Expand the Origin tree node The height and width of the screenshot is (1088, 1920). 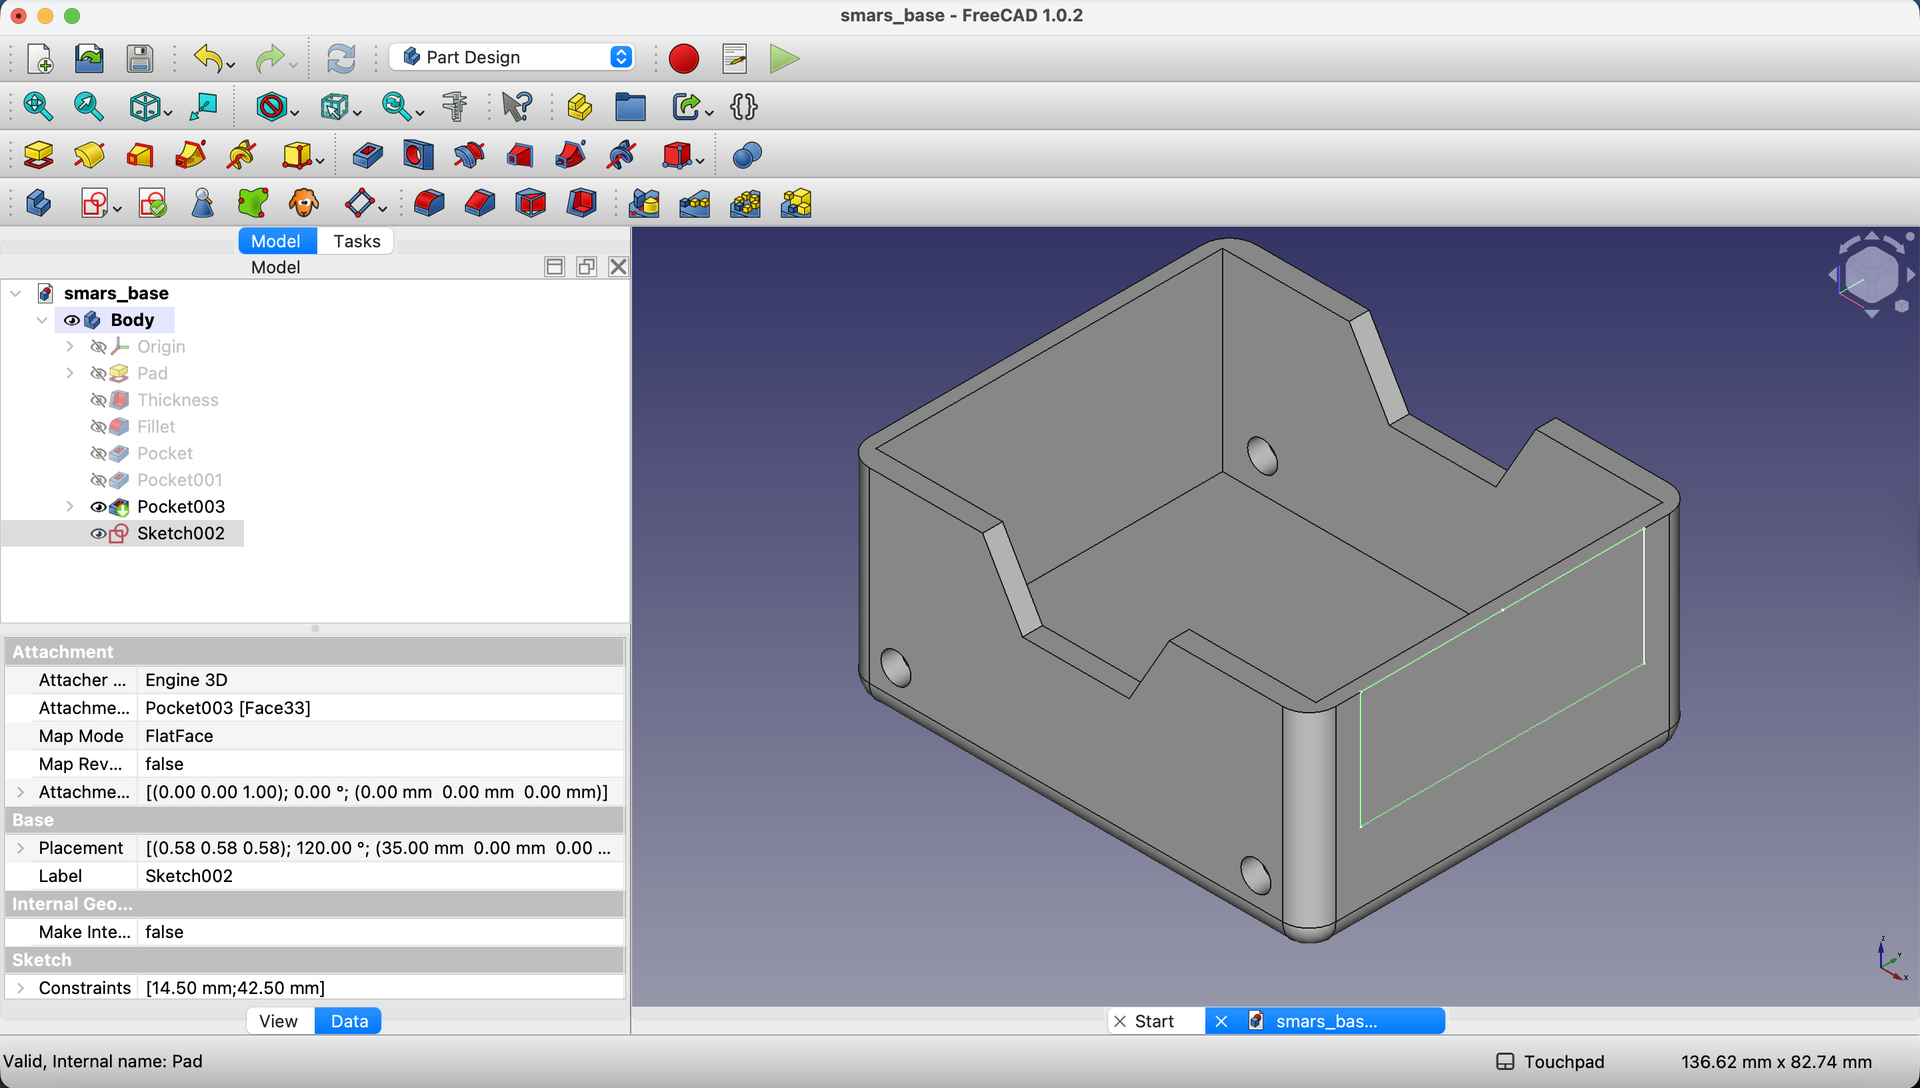[x=70, y=346]
